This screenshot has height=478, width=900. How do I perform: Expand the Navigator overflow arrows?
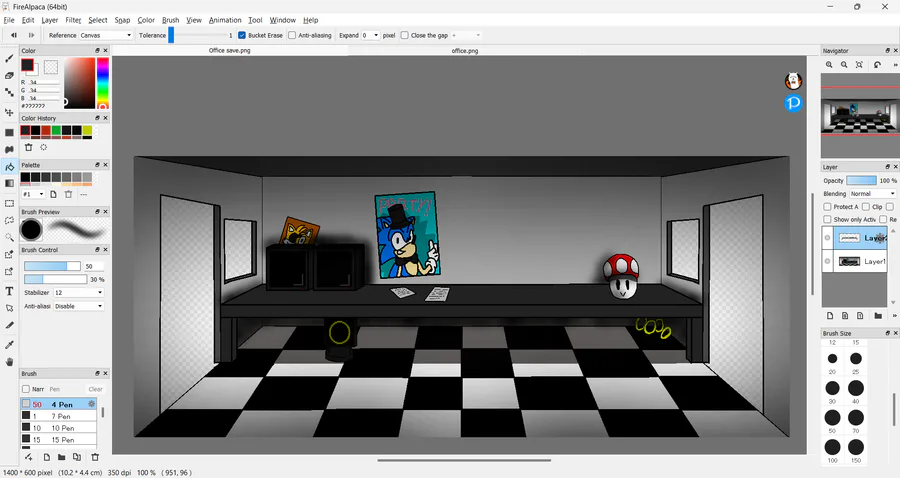(x=895, y=65)
